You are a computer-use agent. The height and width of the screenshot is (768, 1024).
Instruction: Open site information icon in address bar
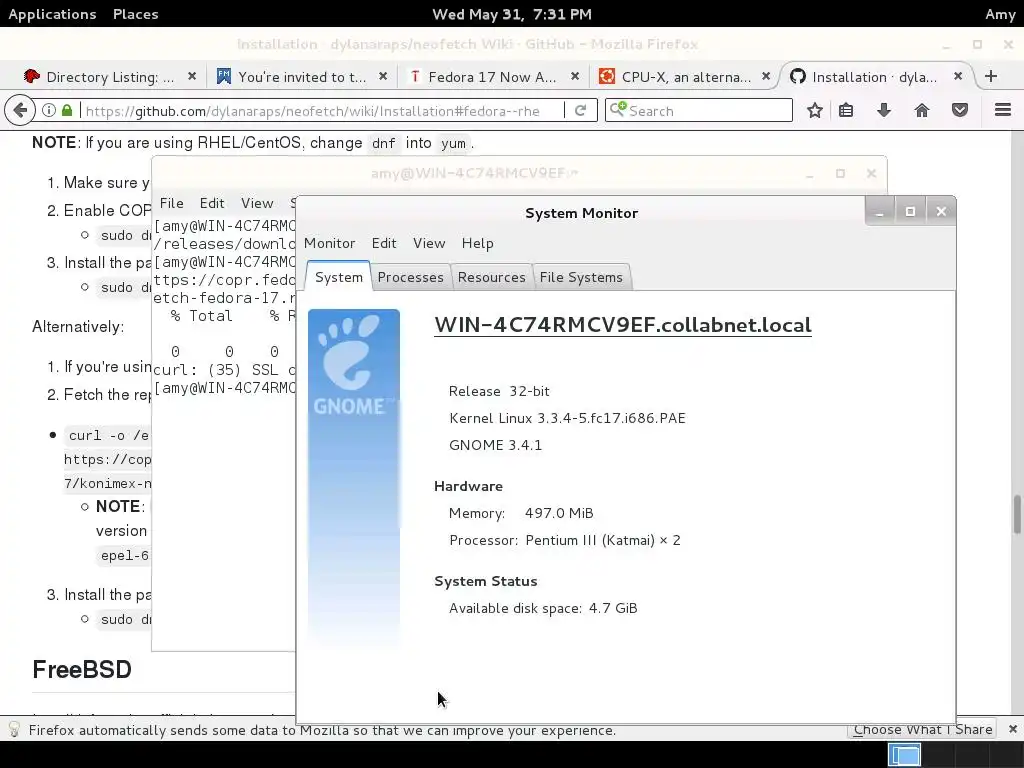tap(49, 110)
